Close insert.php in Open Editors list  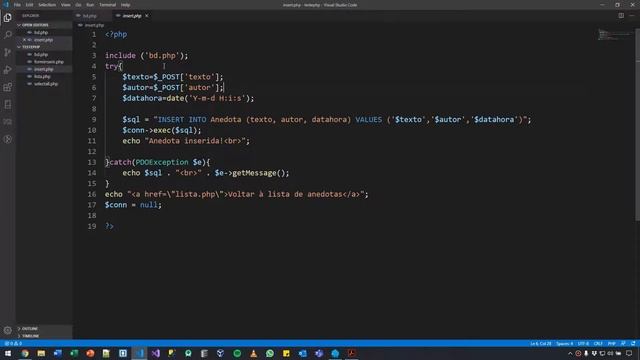[x=24, y=40]
